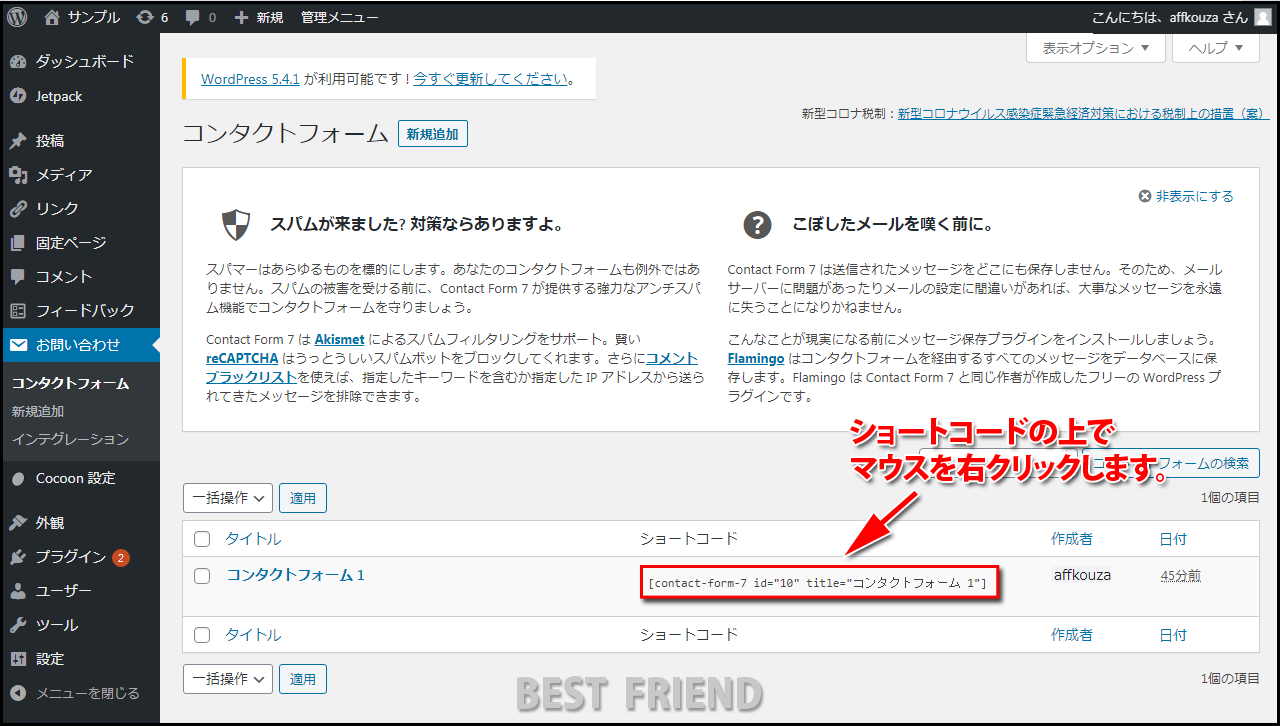Click the user avatar at top right
1280x726 pixels.
(x=1263, y=17)
